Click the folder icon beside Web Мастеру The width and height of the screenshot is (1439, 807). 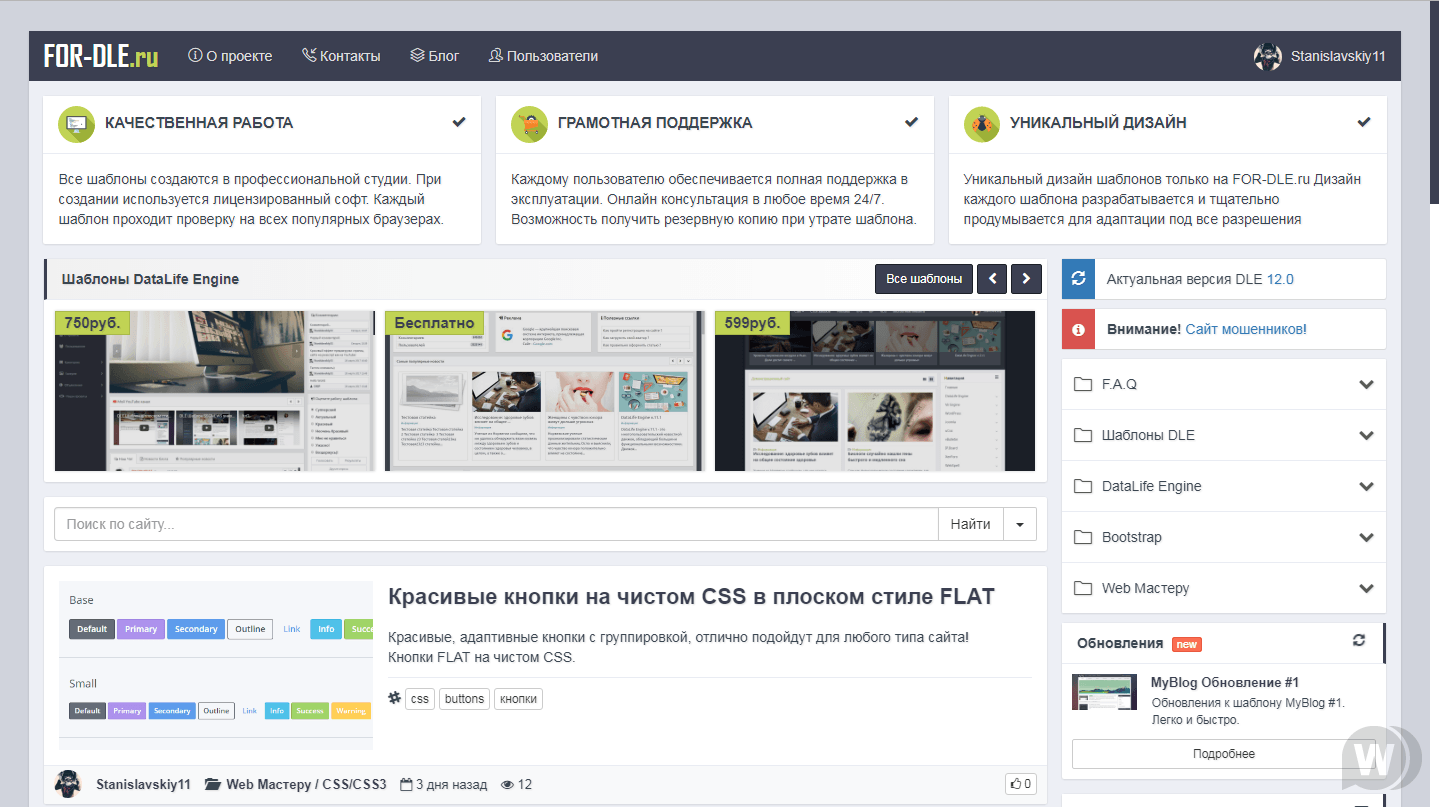1082,588
